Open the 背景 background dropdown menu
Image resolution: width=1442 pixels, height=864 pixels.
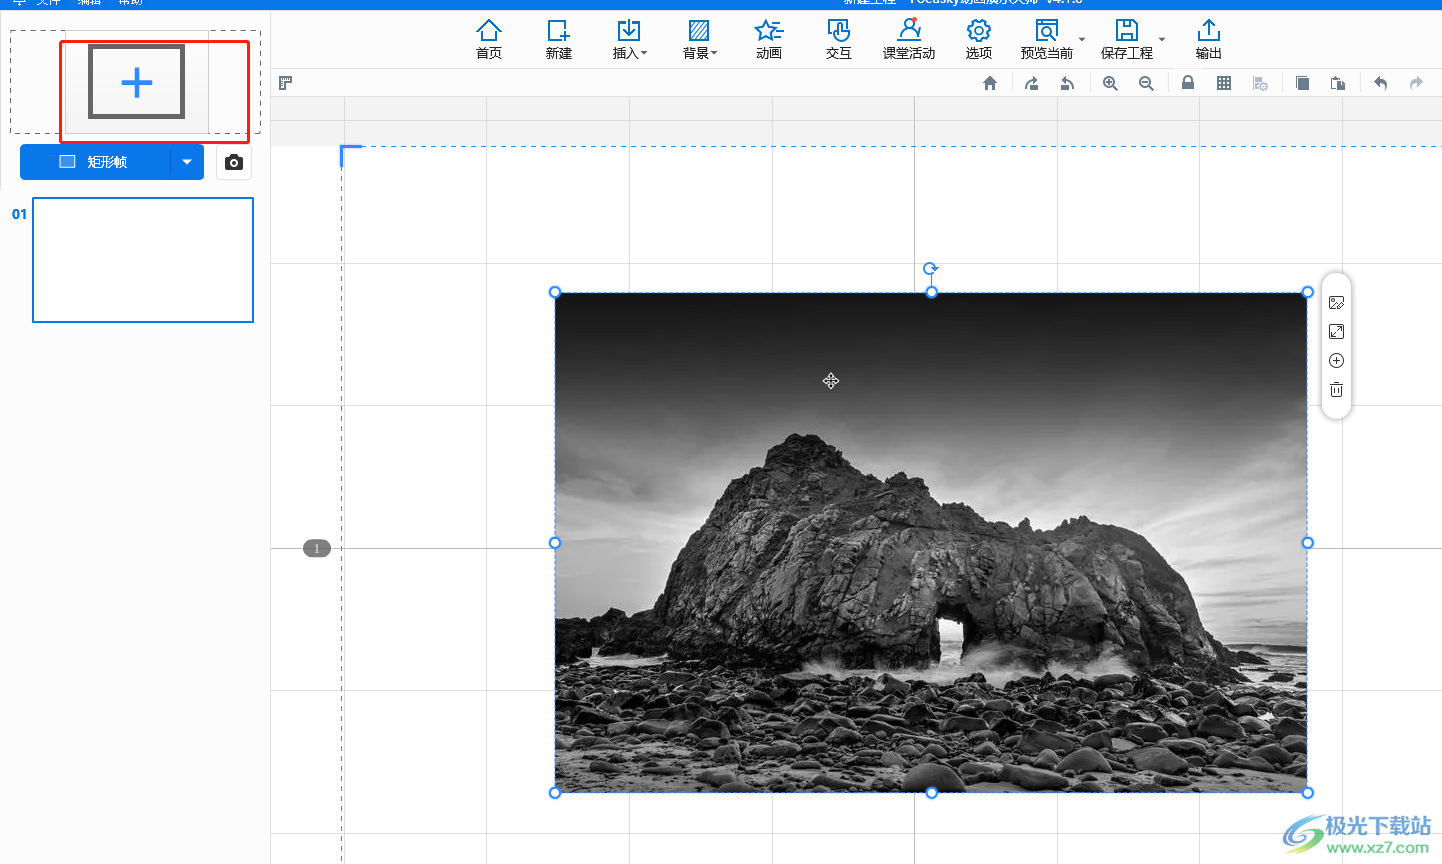coord(699,40)
